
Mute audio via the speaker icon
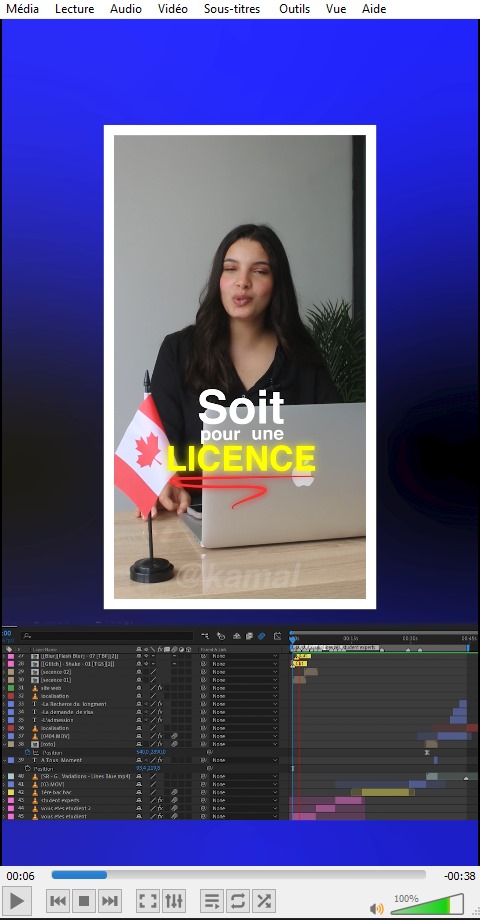(377, 908)
